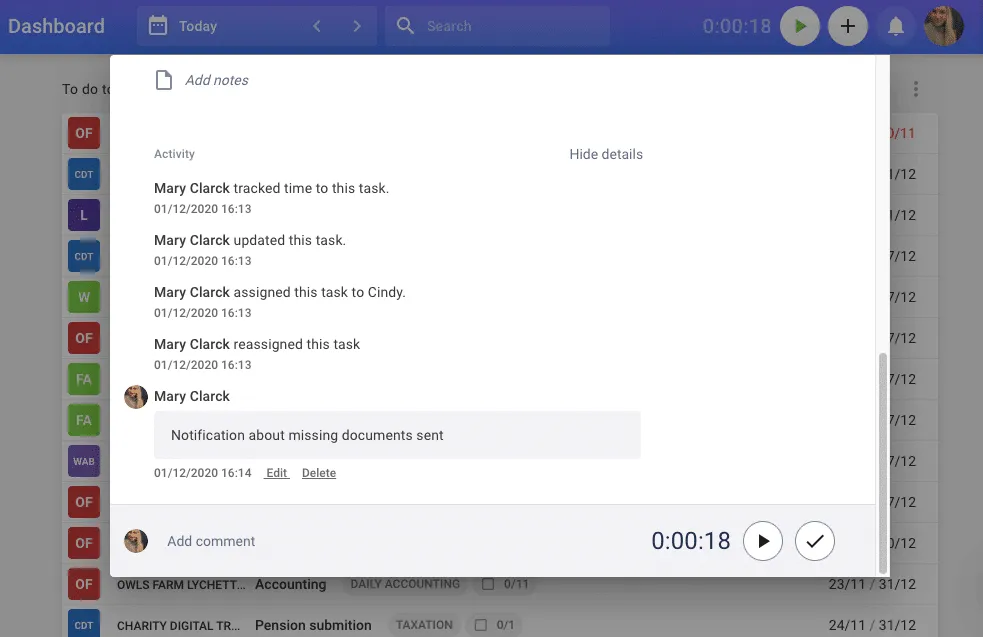Screen dimensions: 983x637
Task: Click OWLS FARM LYCHETT client name
Action: pyautogui.click(x=181, y=584)
